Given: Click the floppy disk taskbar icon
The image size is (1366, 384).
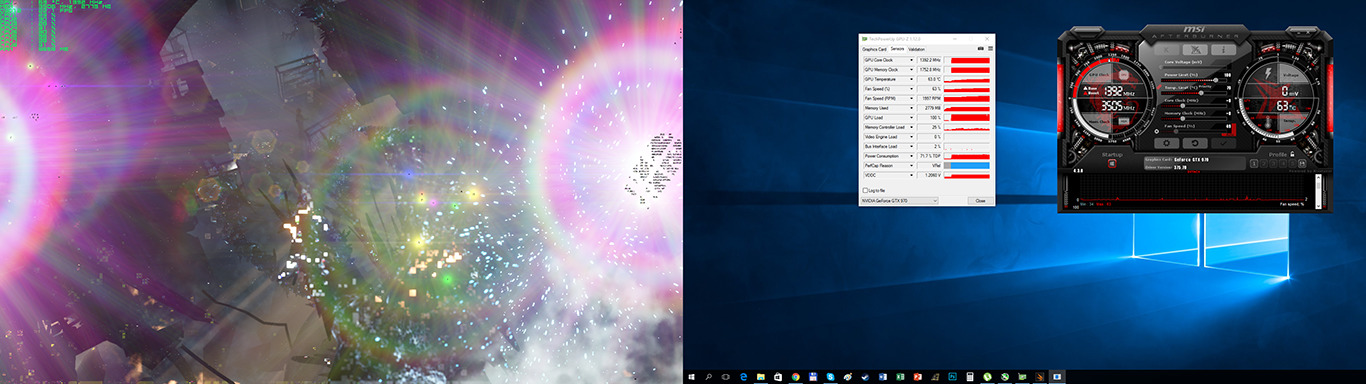Looking at the screenshot, I should [x=813, y=377].
